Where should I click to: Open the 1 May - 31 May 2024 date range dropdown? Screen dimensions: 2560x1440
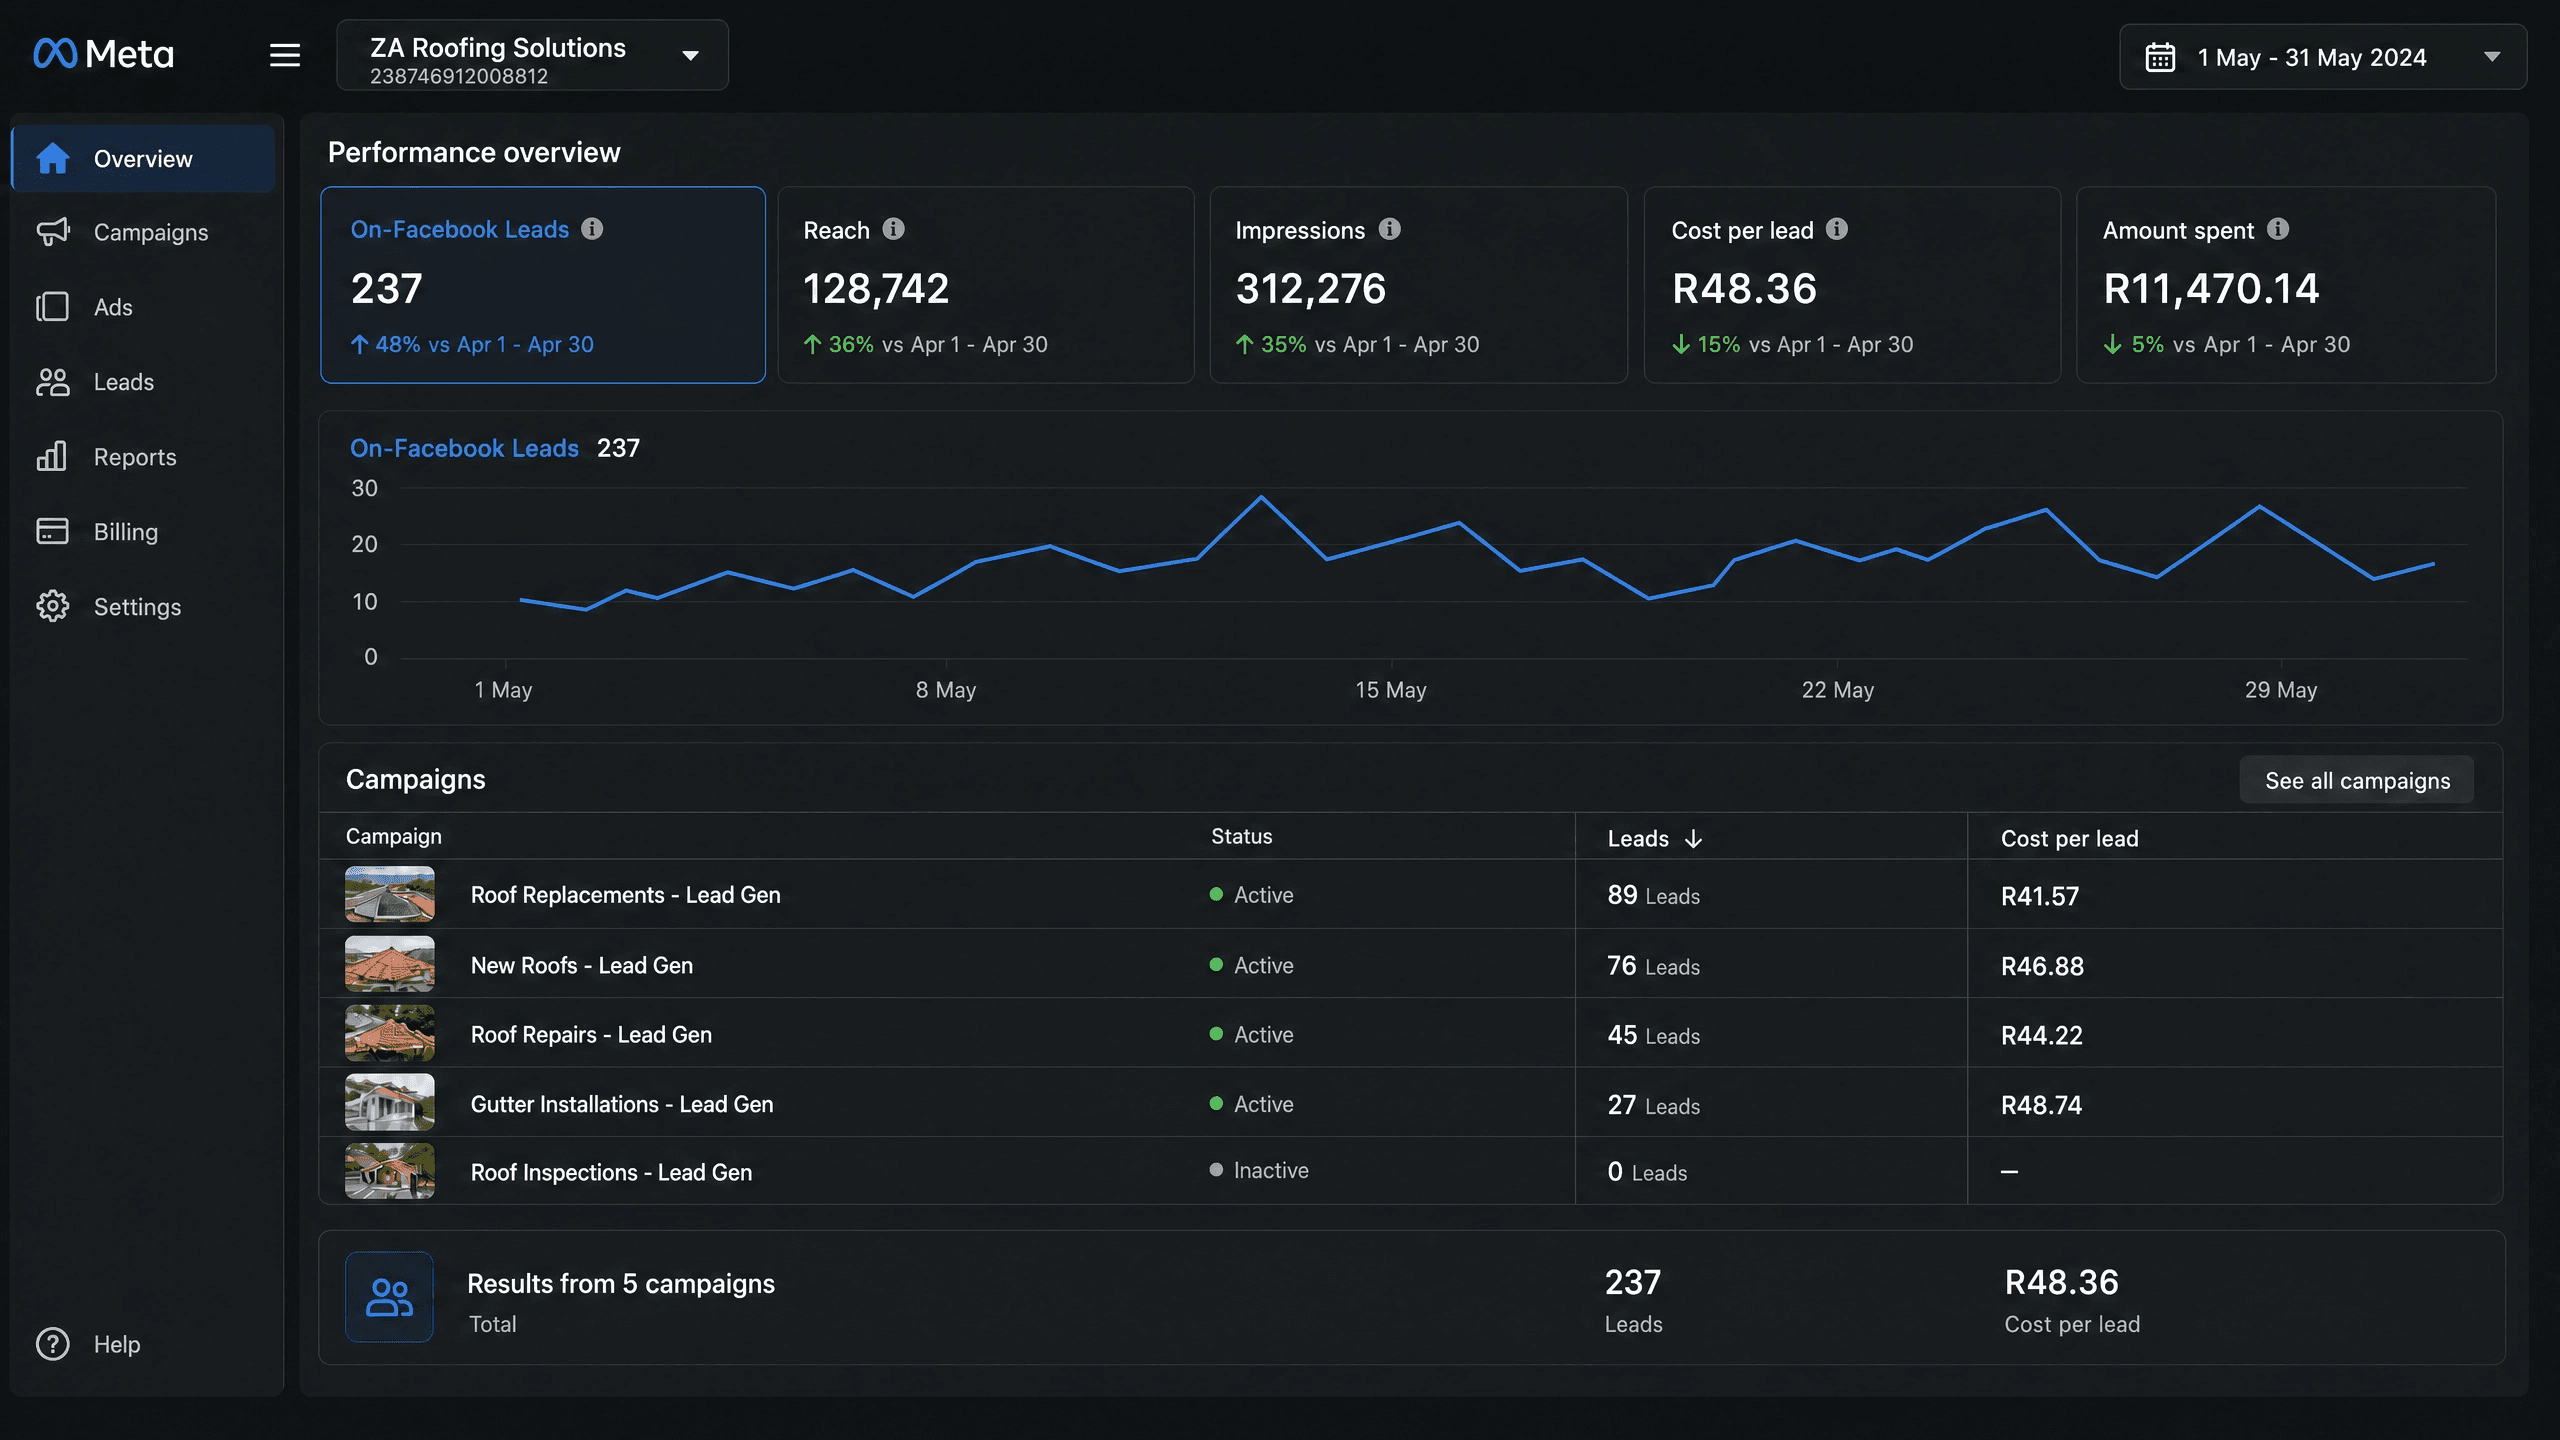[2322, 57]
